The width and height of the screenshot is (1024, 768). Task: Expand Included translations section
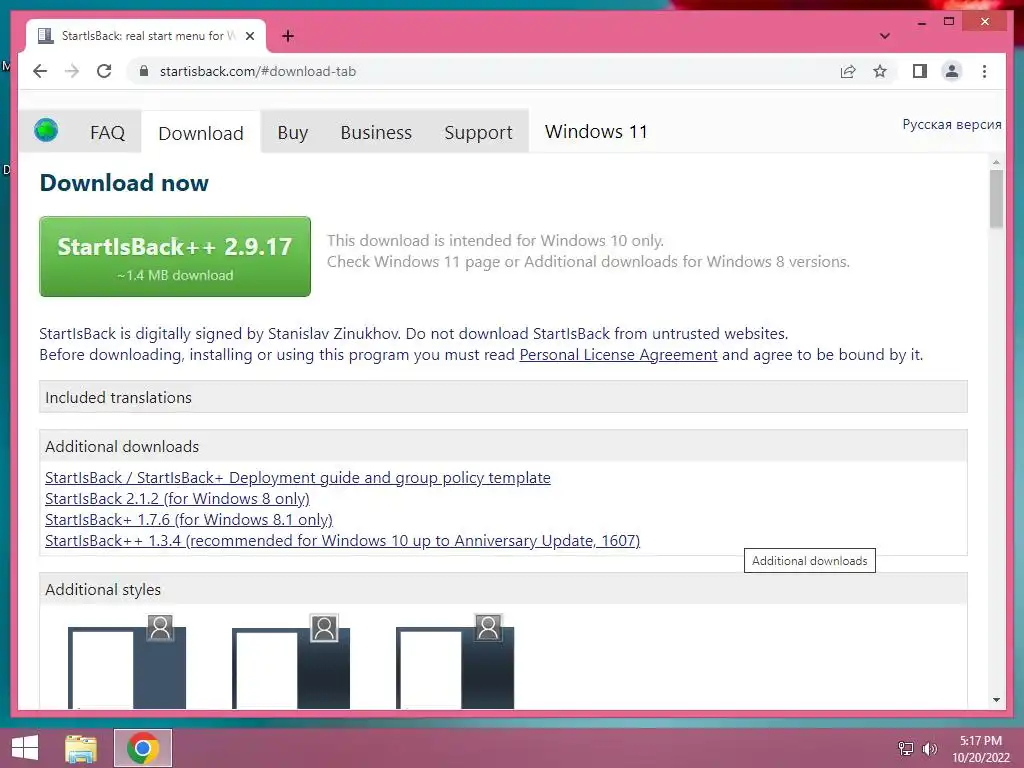pos(503,397)
